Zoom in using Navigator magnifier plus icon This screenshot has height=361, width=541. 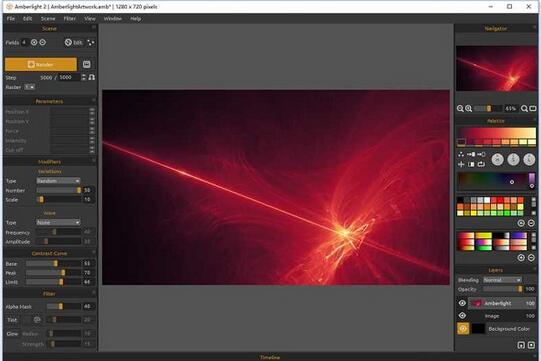468,109
